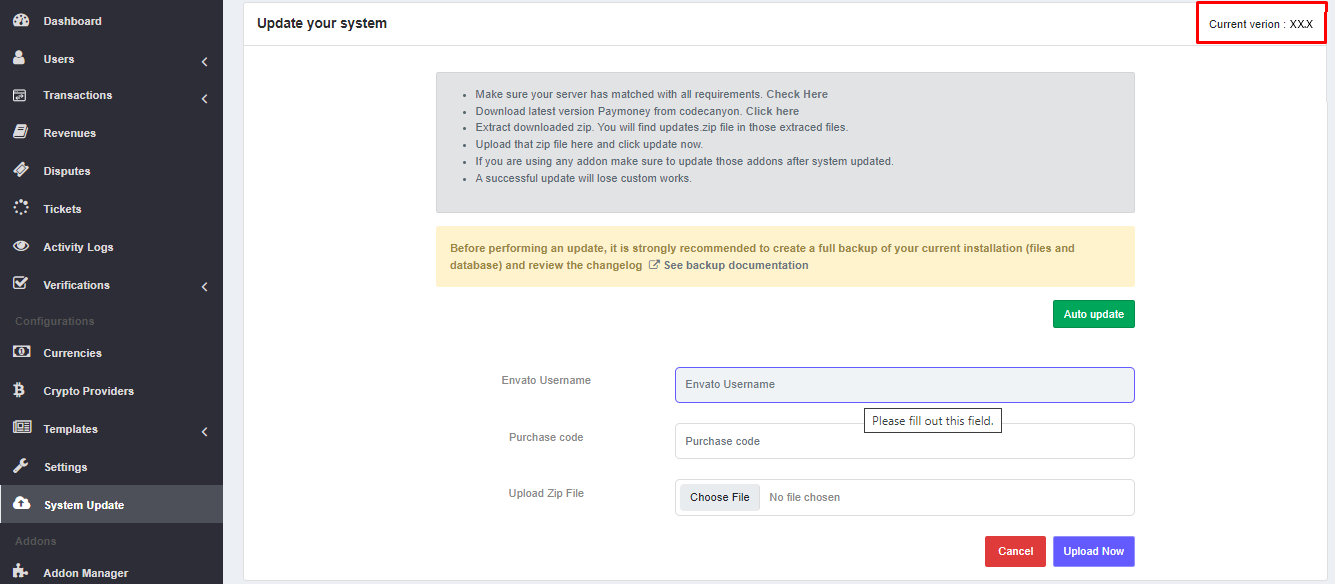1335x584 pixels.
Task: Click the Disputes ticket icon
Action: click(20, 171)
